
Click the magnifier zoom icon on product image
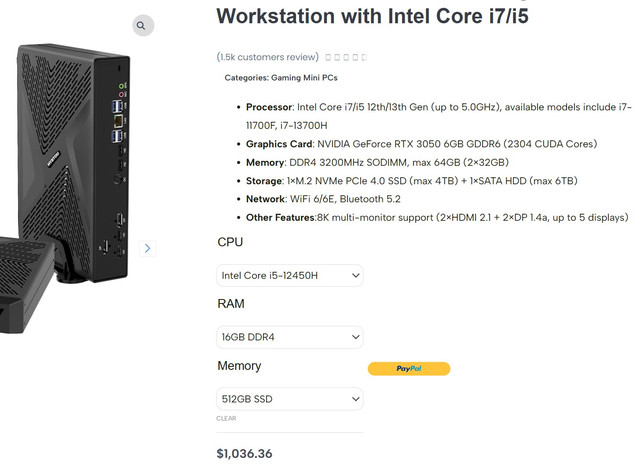(x=143, y=25)
